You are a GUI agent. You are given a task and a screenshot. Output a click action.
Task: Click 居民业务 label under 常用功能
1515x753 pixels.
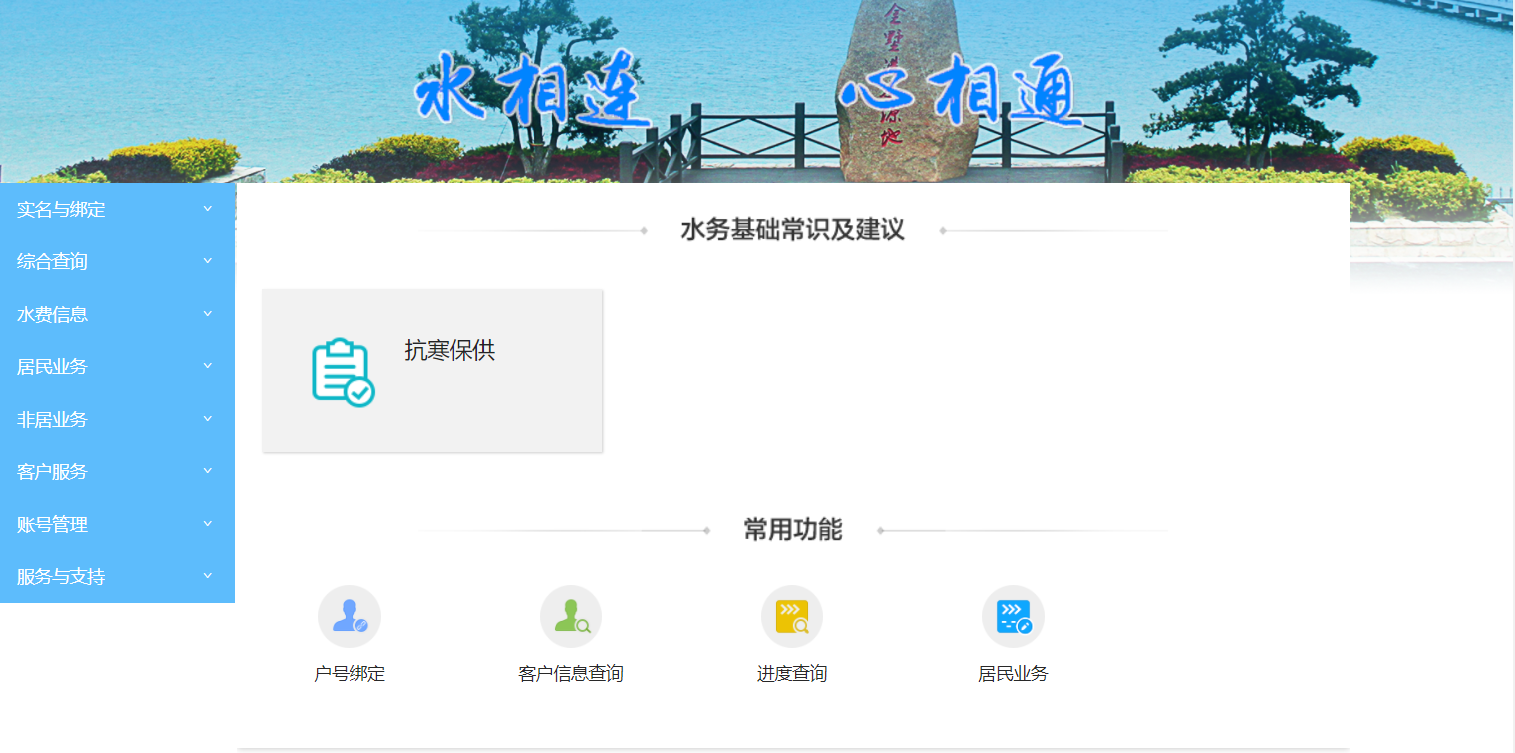(x=1013, y=674)
